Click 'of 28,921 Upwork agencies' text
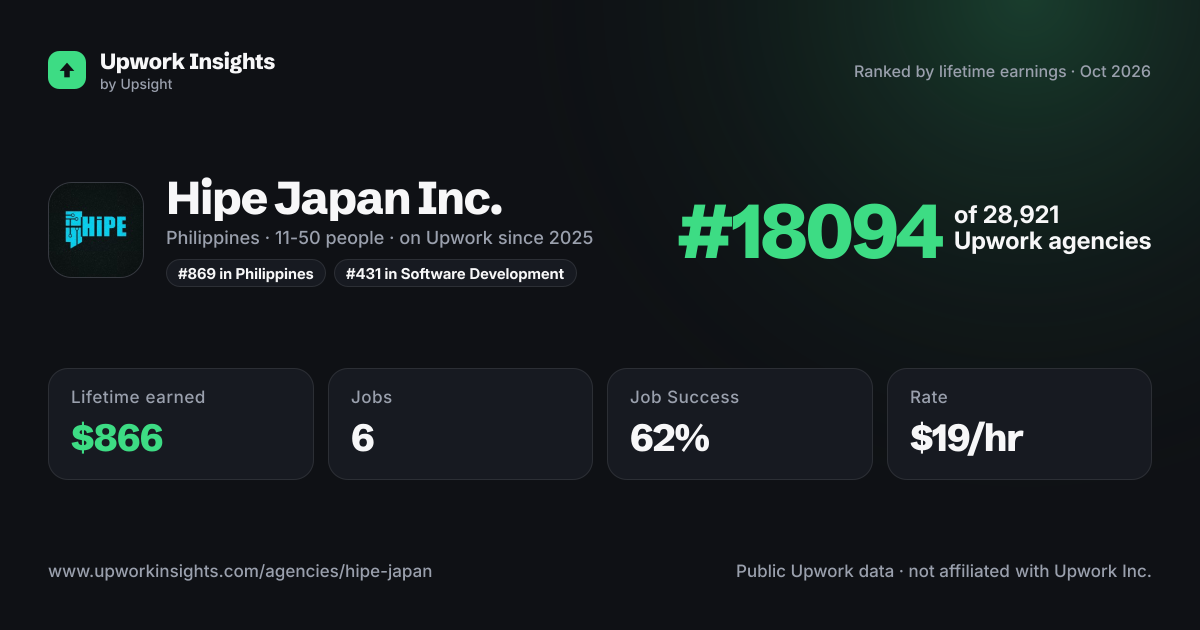 point(1052,228)
